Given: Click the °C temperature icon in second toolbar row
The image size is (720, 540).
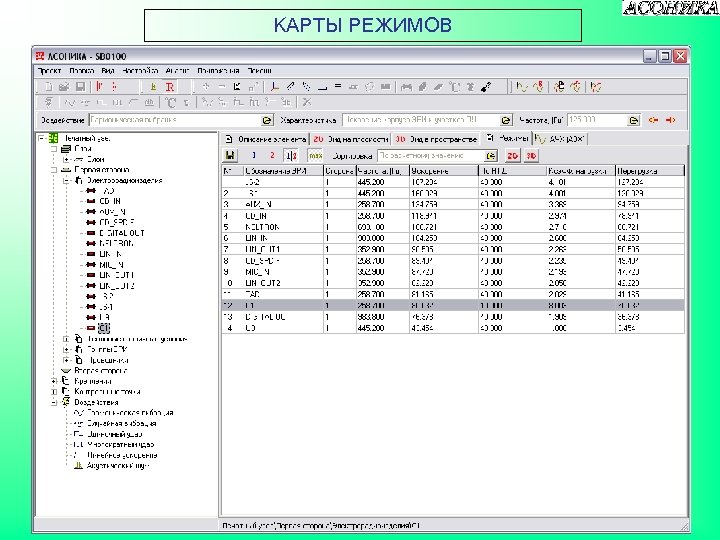Looking at the screenshot, I should [x=170, y=102].
